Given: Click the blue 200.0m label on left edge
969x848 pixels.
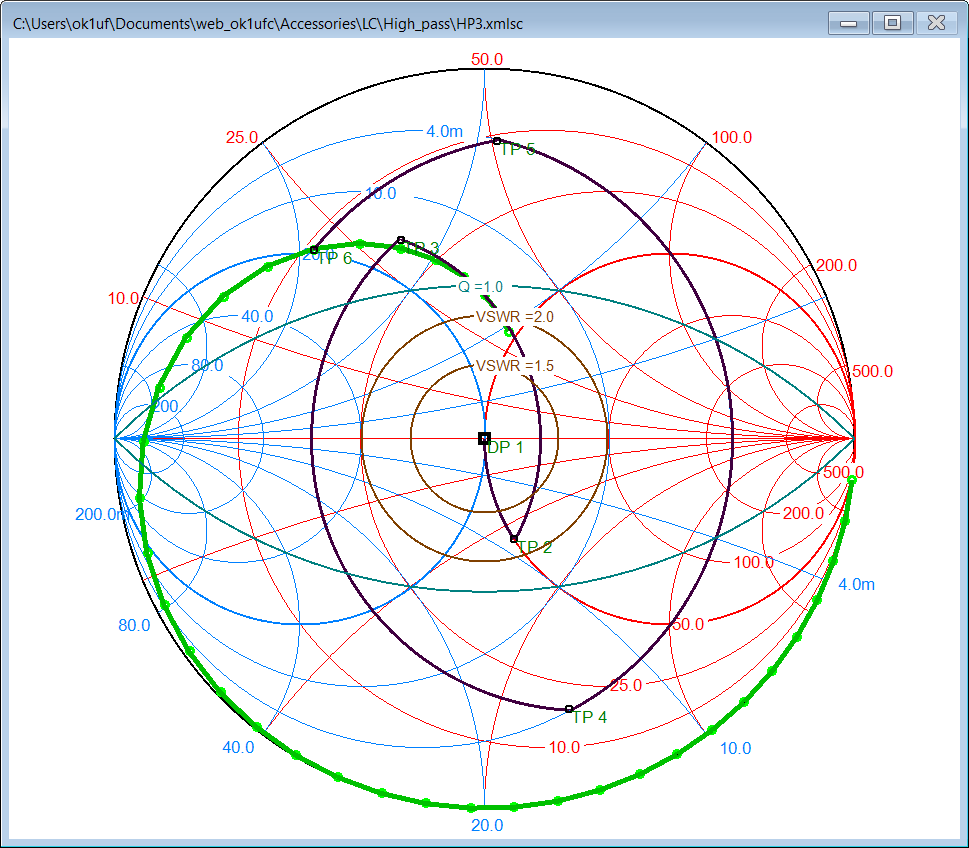Looking at the screenshot, I should [102, 515].
